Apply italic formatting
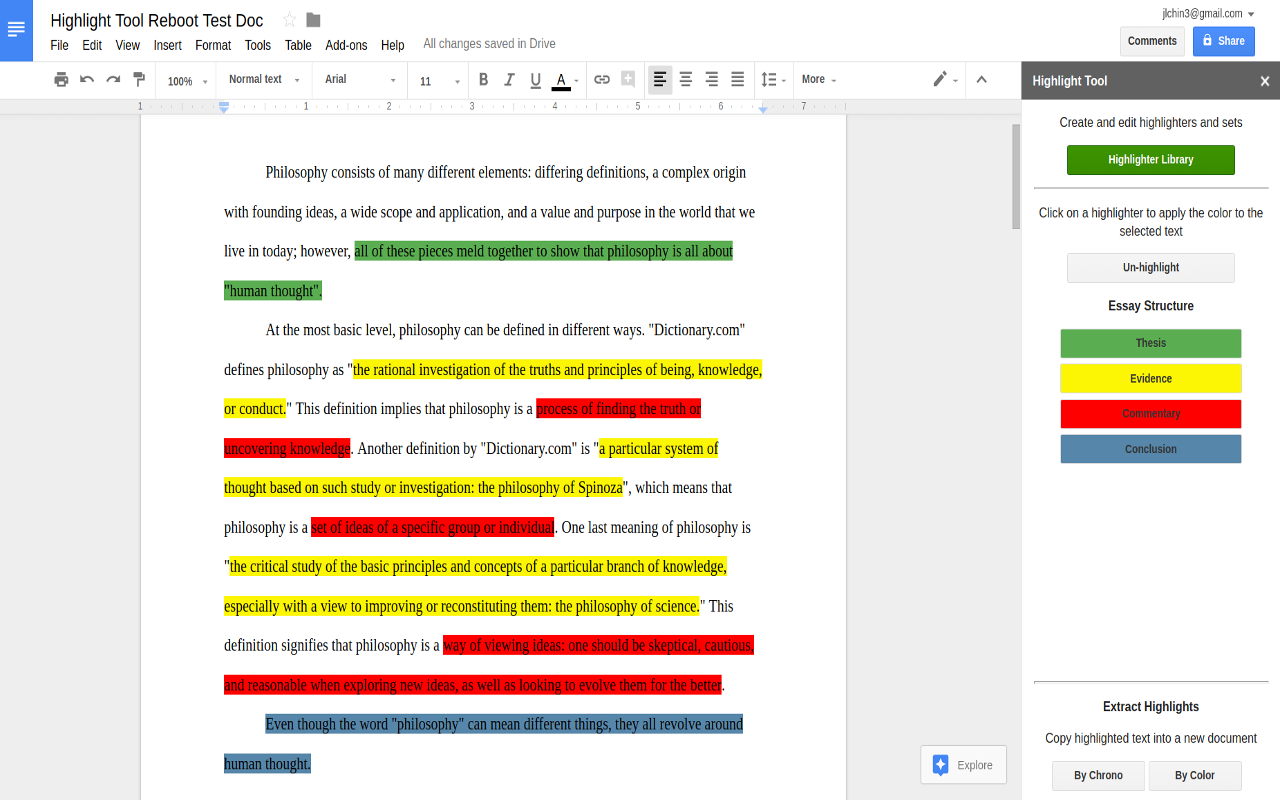This screenshot has height=800, width=1280. tap(510, 79)
